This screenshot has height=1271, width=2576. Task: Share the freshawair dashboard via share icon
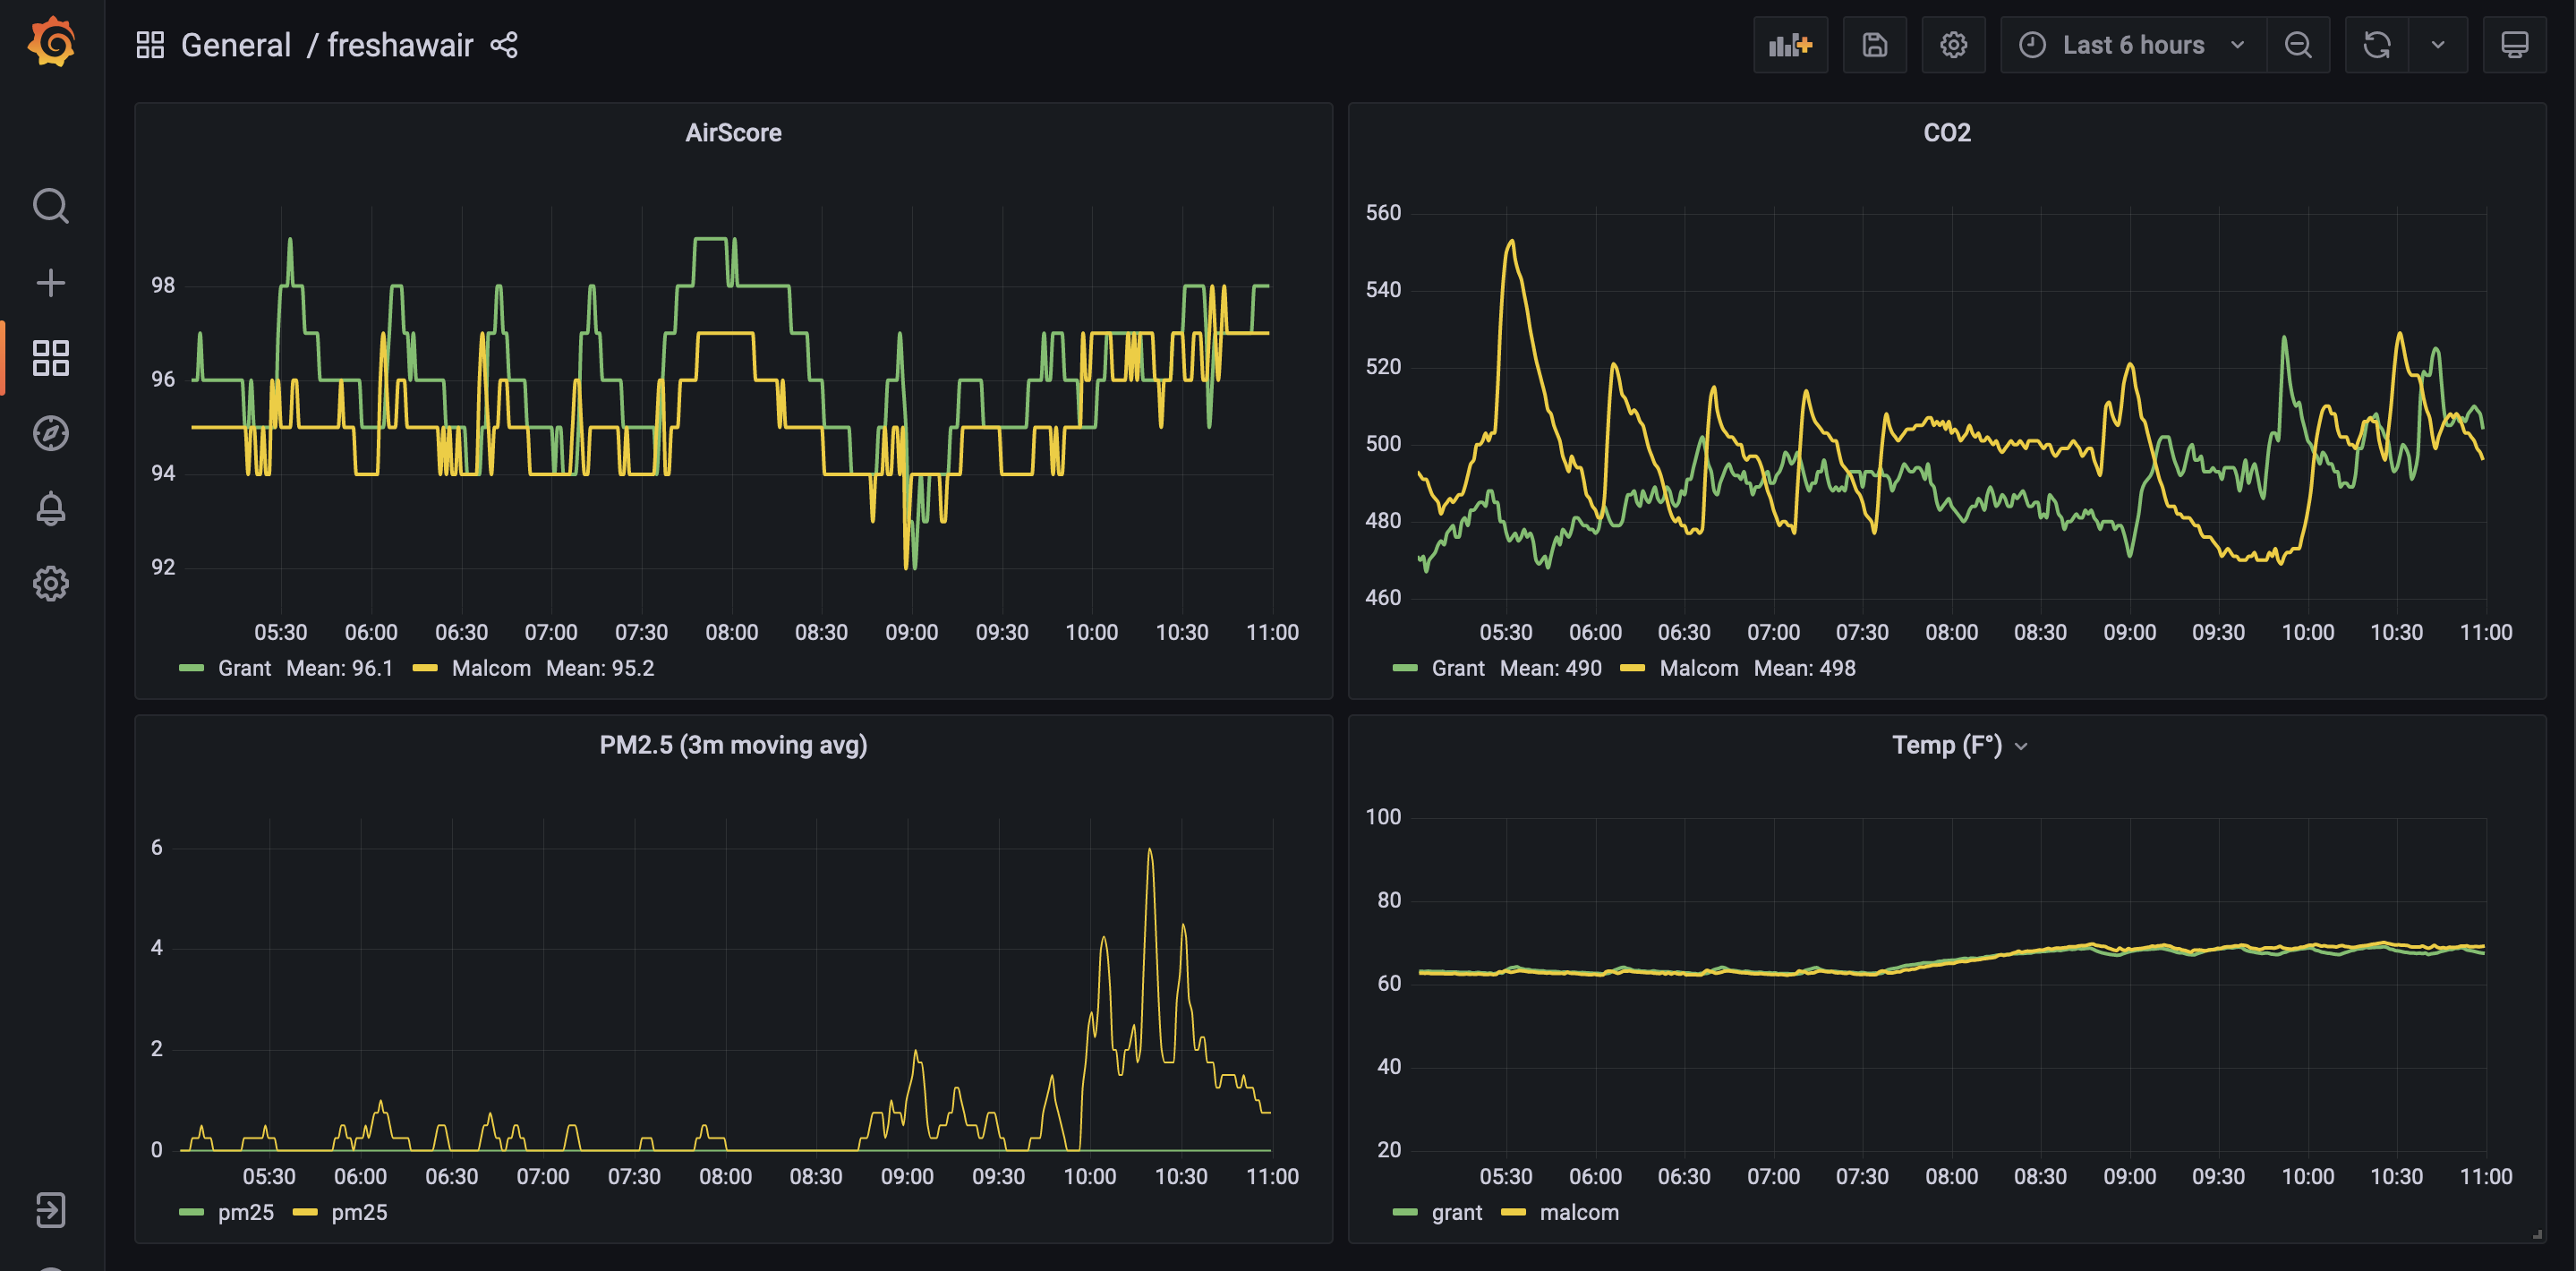coord(504,45)
